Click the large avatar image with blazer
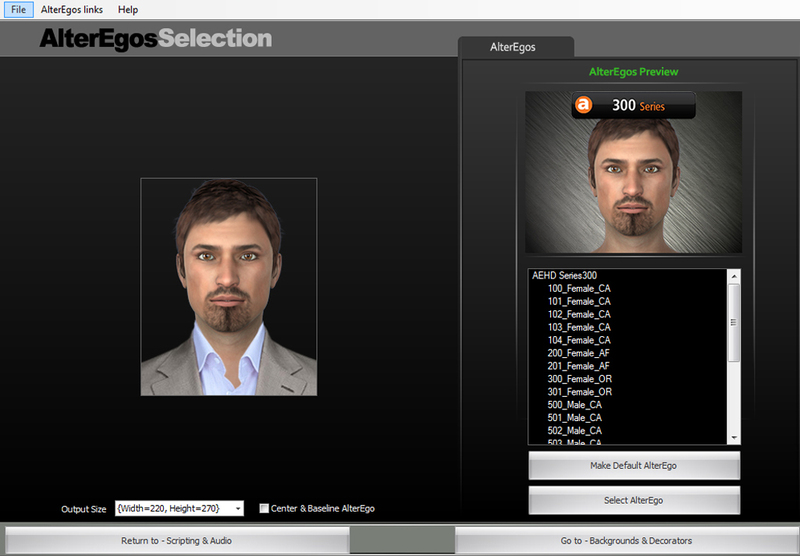 click(x=229, y=287)
